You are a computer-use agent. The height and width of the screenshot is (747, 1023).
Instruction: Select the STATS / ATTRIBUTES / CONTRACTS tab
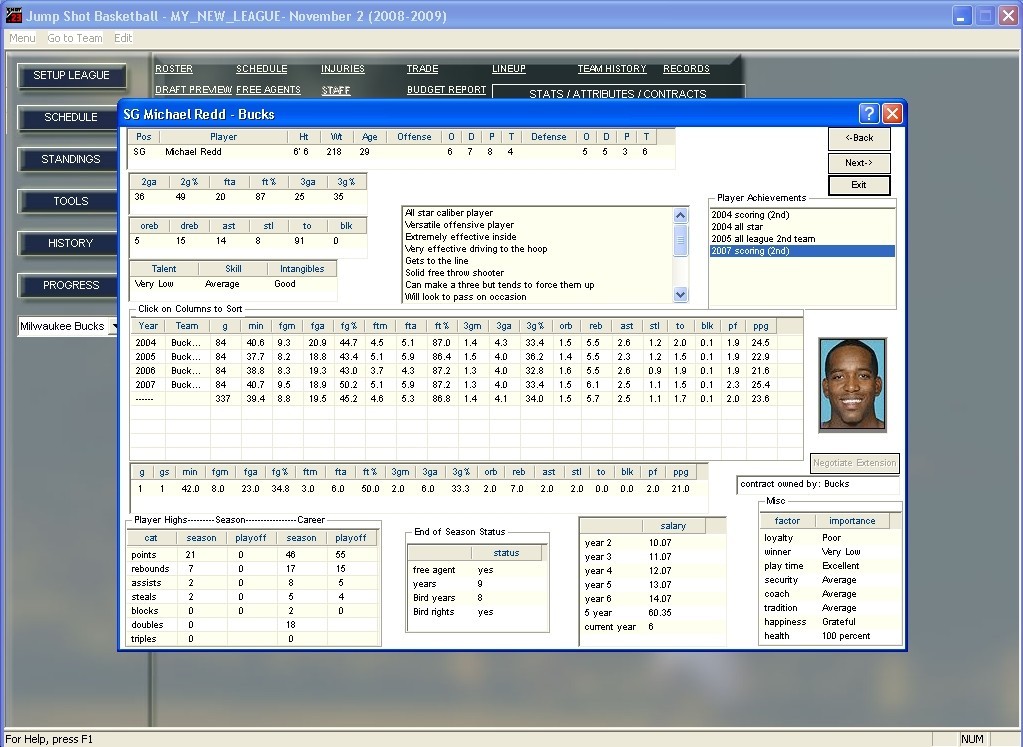[x=617, y=94]
